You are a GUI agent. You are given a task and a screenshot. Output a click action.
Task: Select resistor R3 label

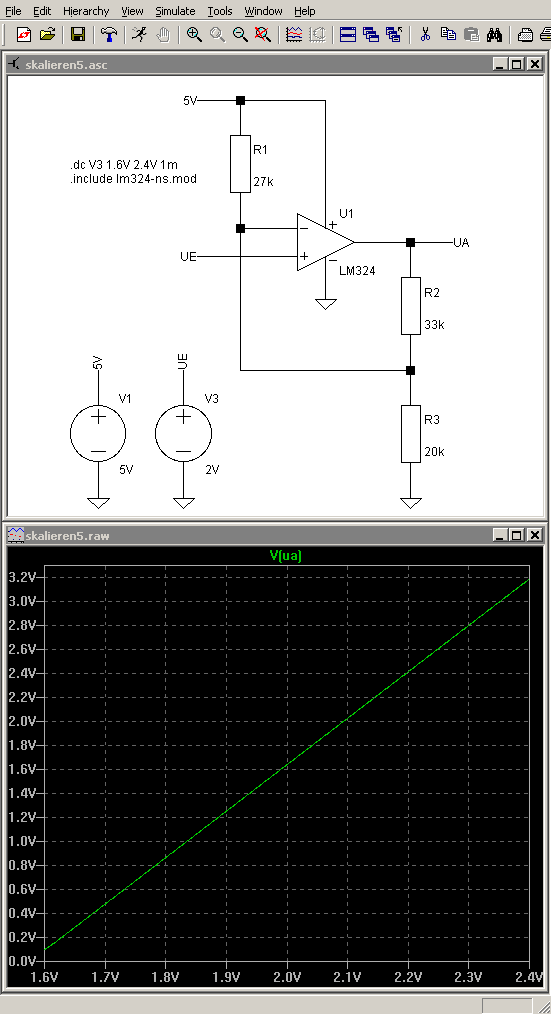tap(432, 420)
